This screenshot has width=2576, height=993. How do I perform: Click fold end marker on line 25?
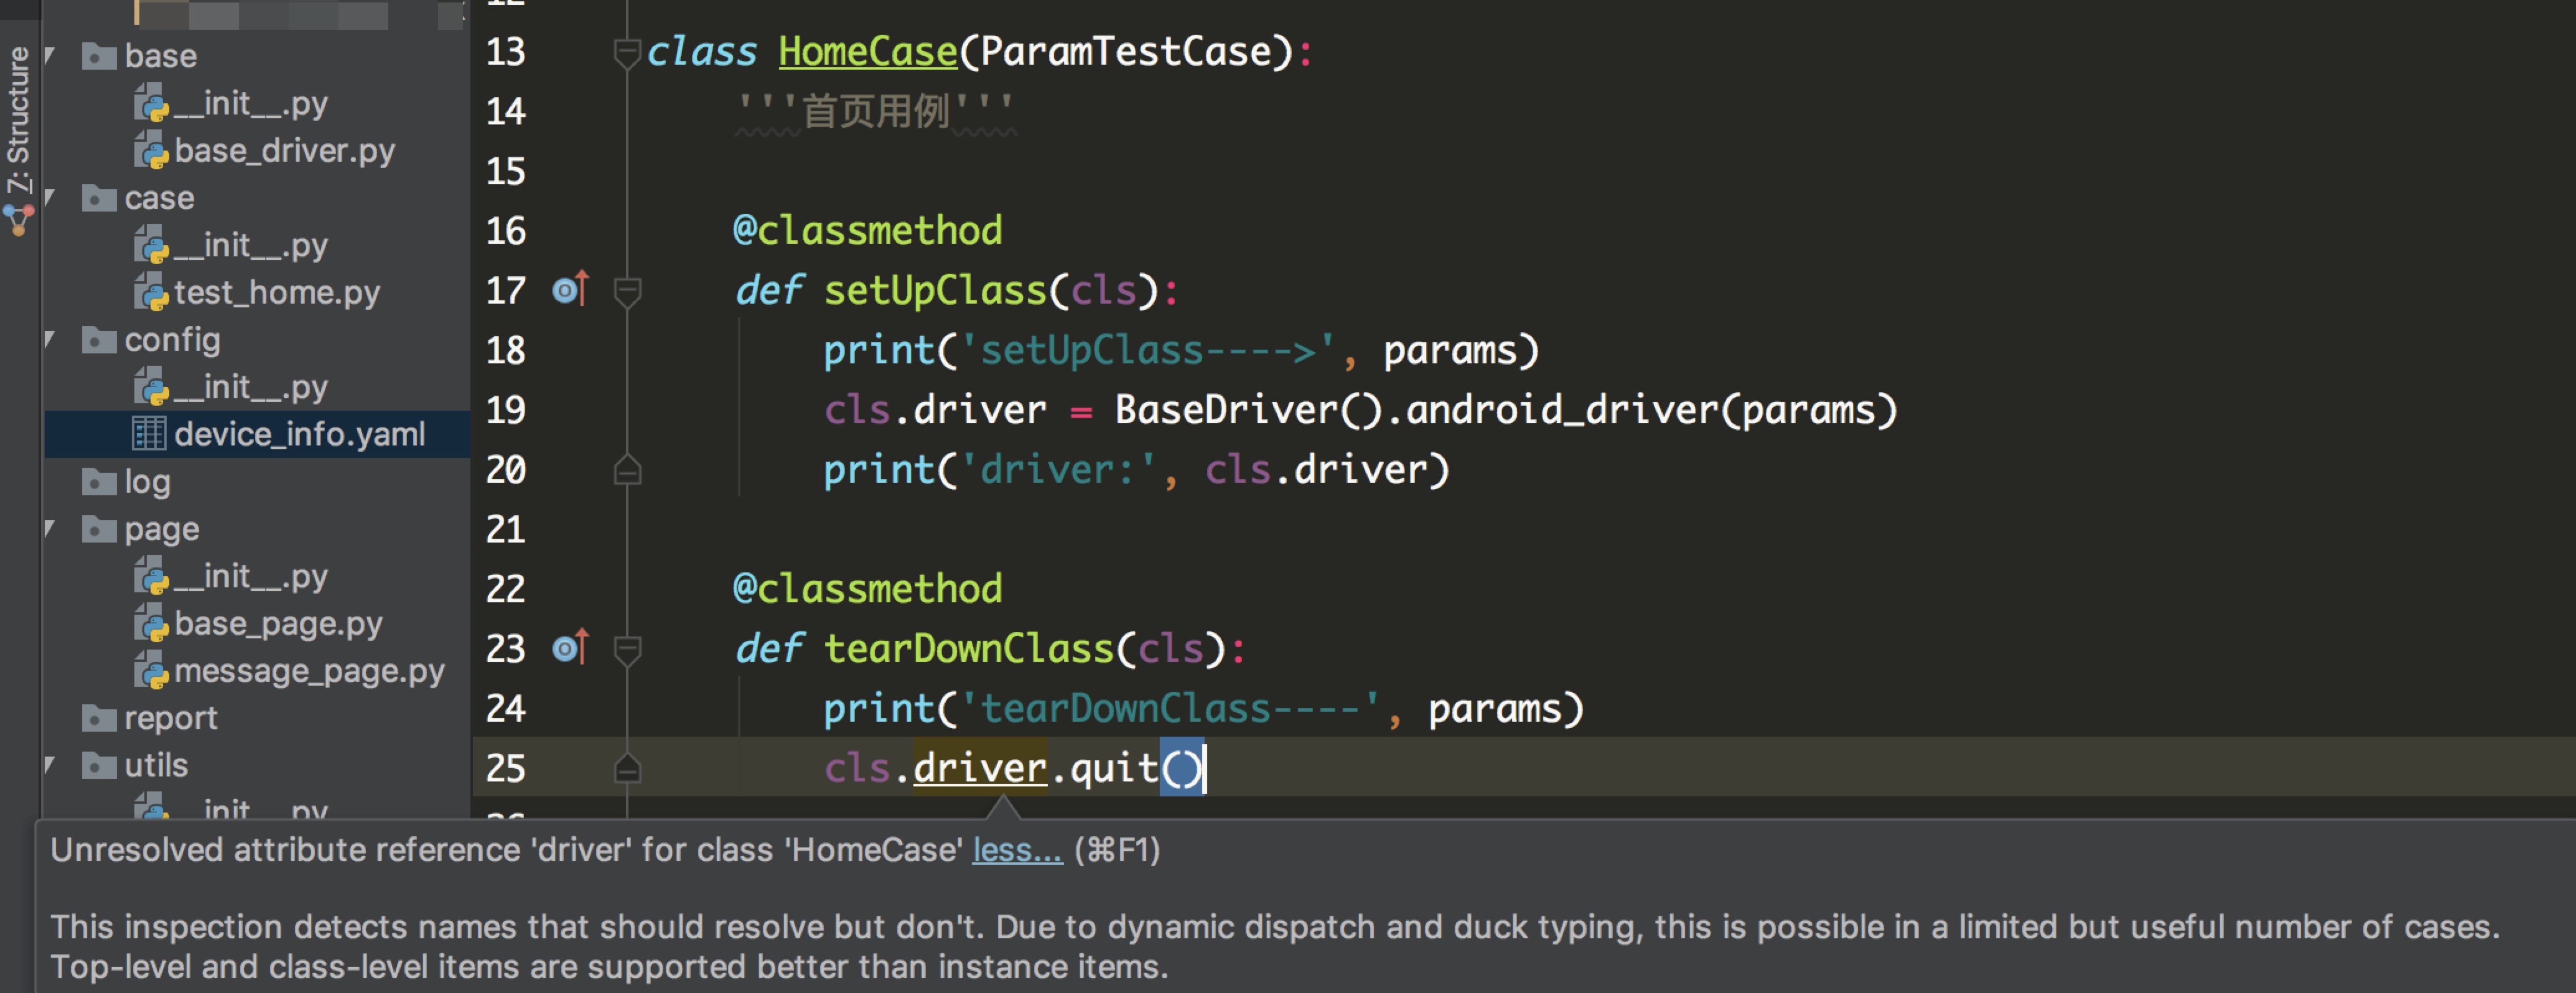click(627, 768)
